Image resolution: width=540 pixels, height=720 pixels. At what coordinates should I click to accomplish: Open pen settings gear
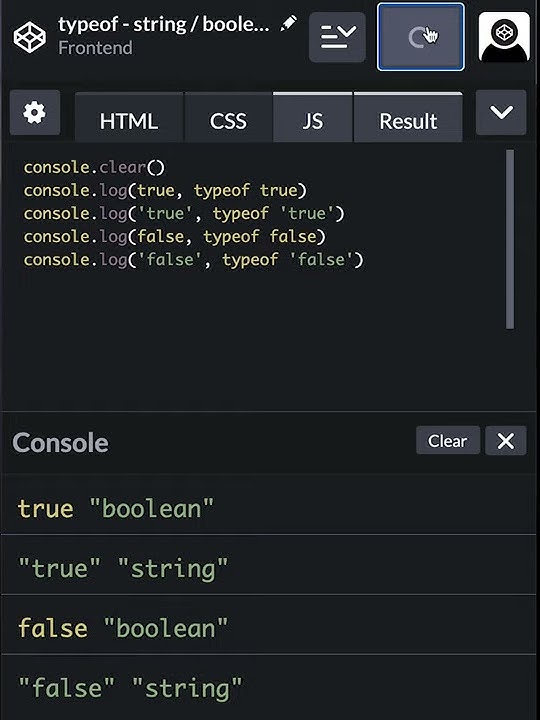pyautogui.click(x=35, y=112)
